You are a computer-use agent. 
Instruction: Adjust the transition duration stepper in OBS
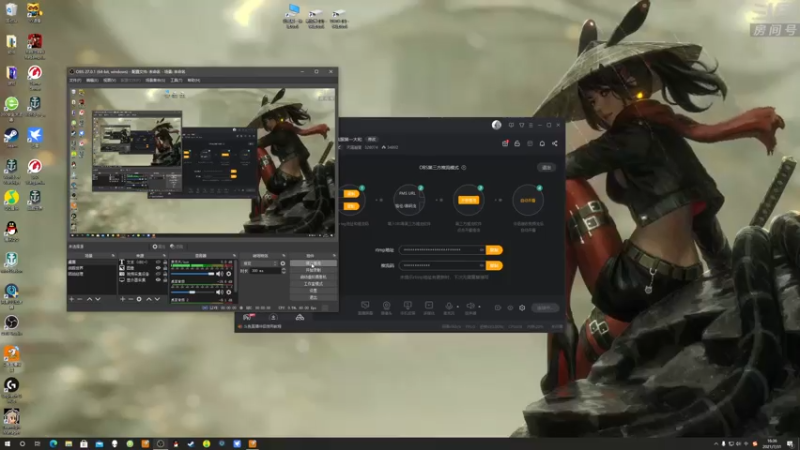coord(284,271)
